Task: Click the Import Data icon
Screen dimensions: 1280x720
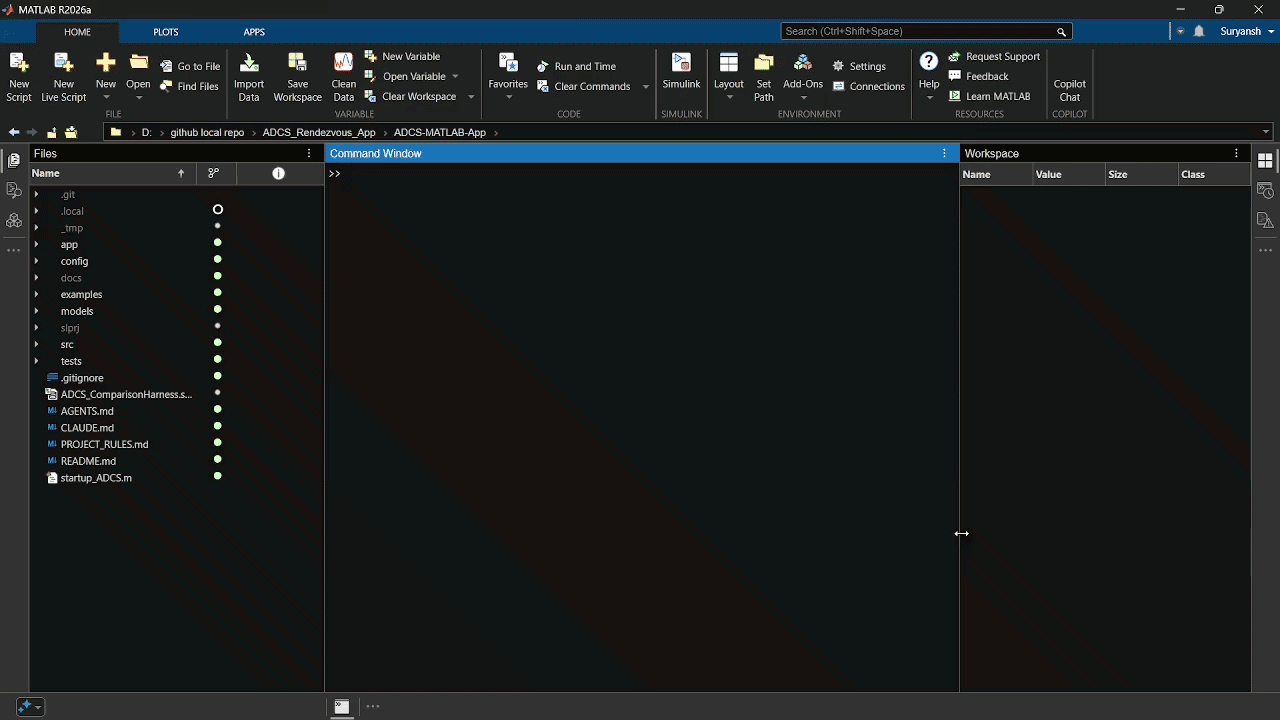Action: pyautogui.click(x=249, y=77)
